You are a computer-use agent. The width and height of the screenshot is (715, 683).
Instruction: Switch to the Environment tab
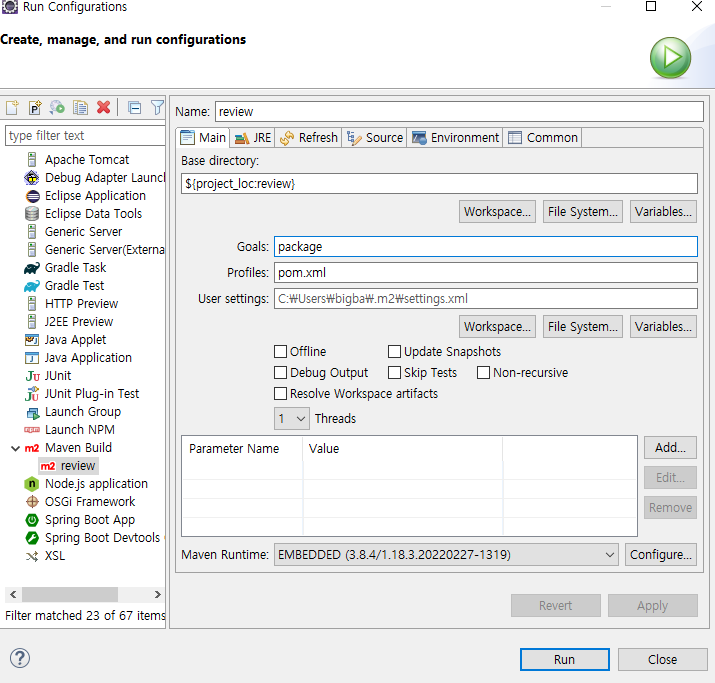pyautogui.click(x=455, y=138)
